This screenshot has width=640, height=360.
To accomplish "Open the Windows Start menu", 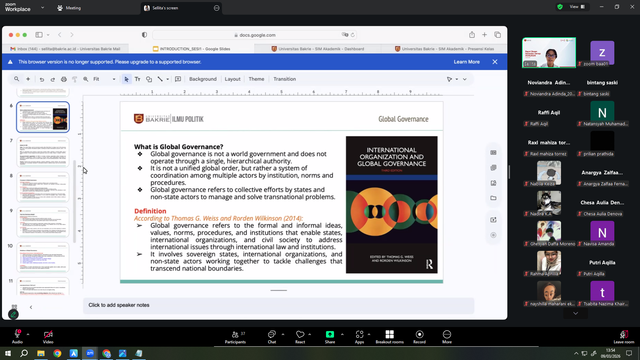I will (x=8, y=353).
